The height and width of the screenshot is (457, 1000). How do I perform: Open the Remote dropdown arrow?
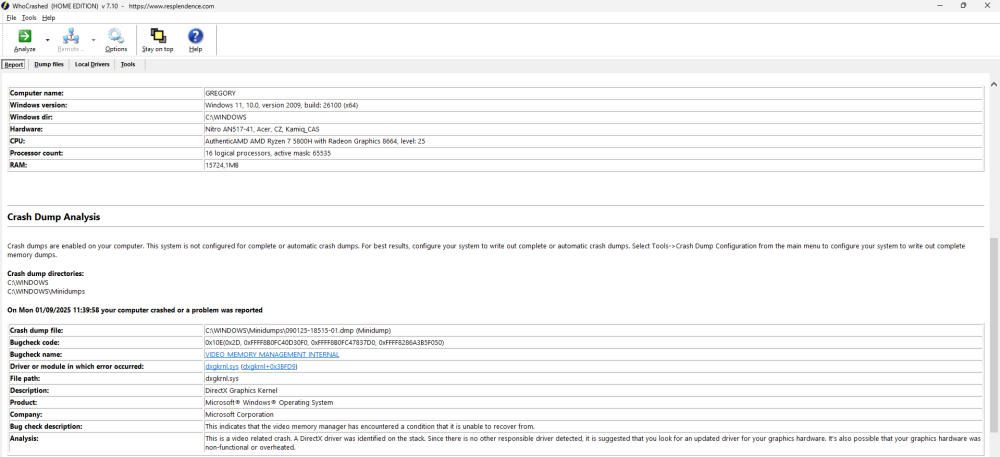[94, 40]
